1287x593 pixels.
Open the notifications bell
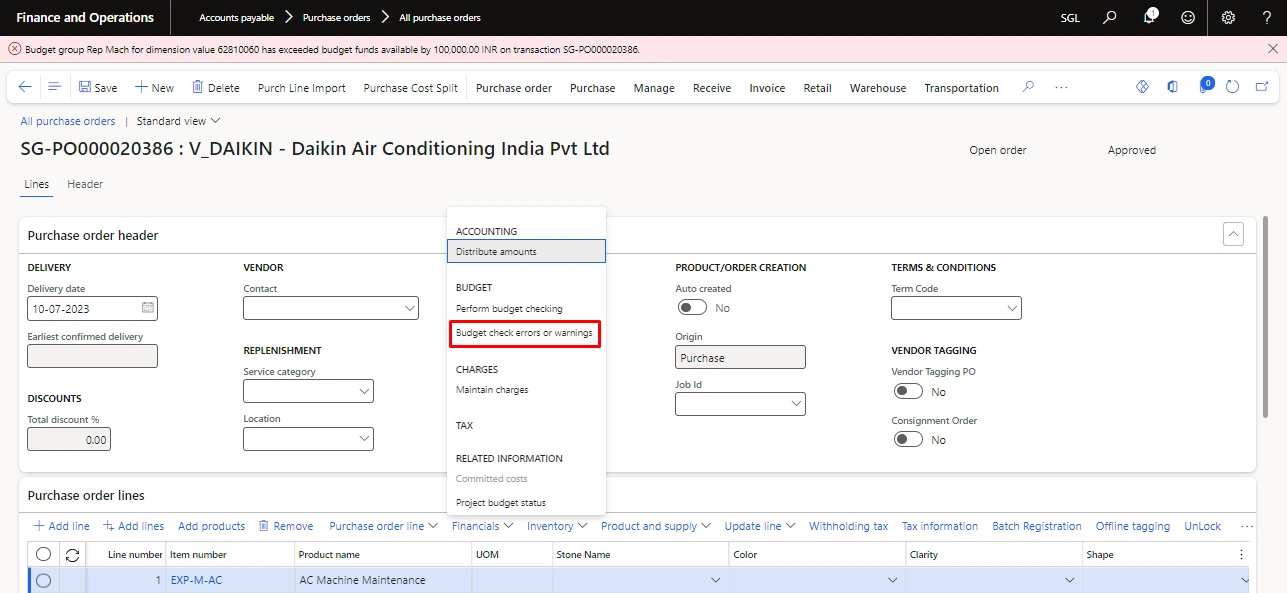click(1150, 17)
